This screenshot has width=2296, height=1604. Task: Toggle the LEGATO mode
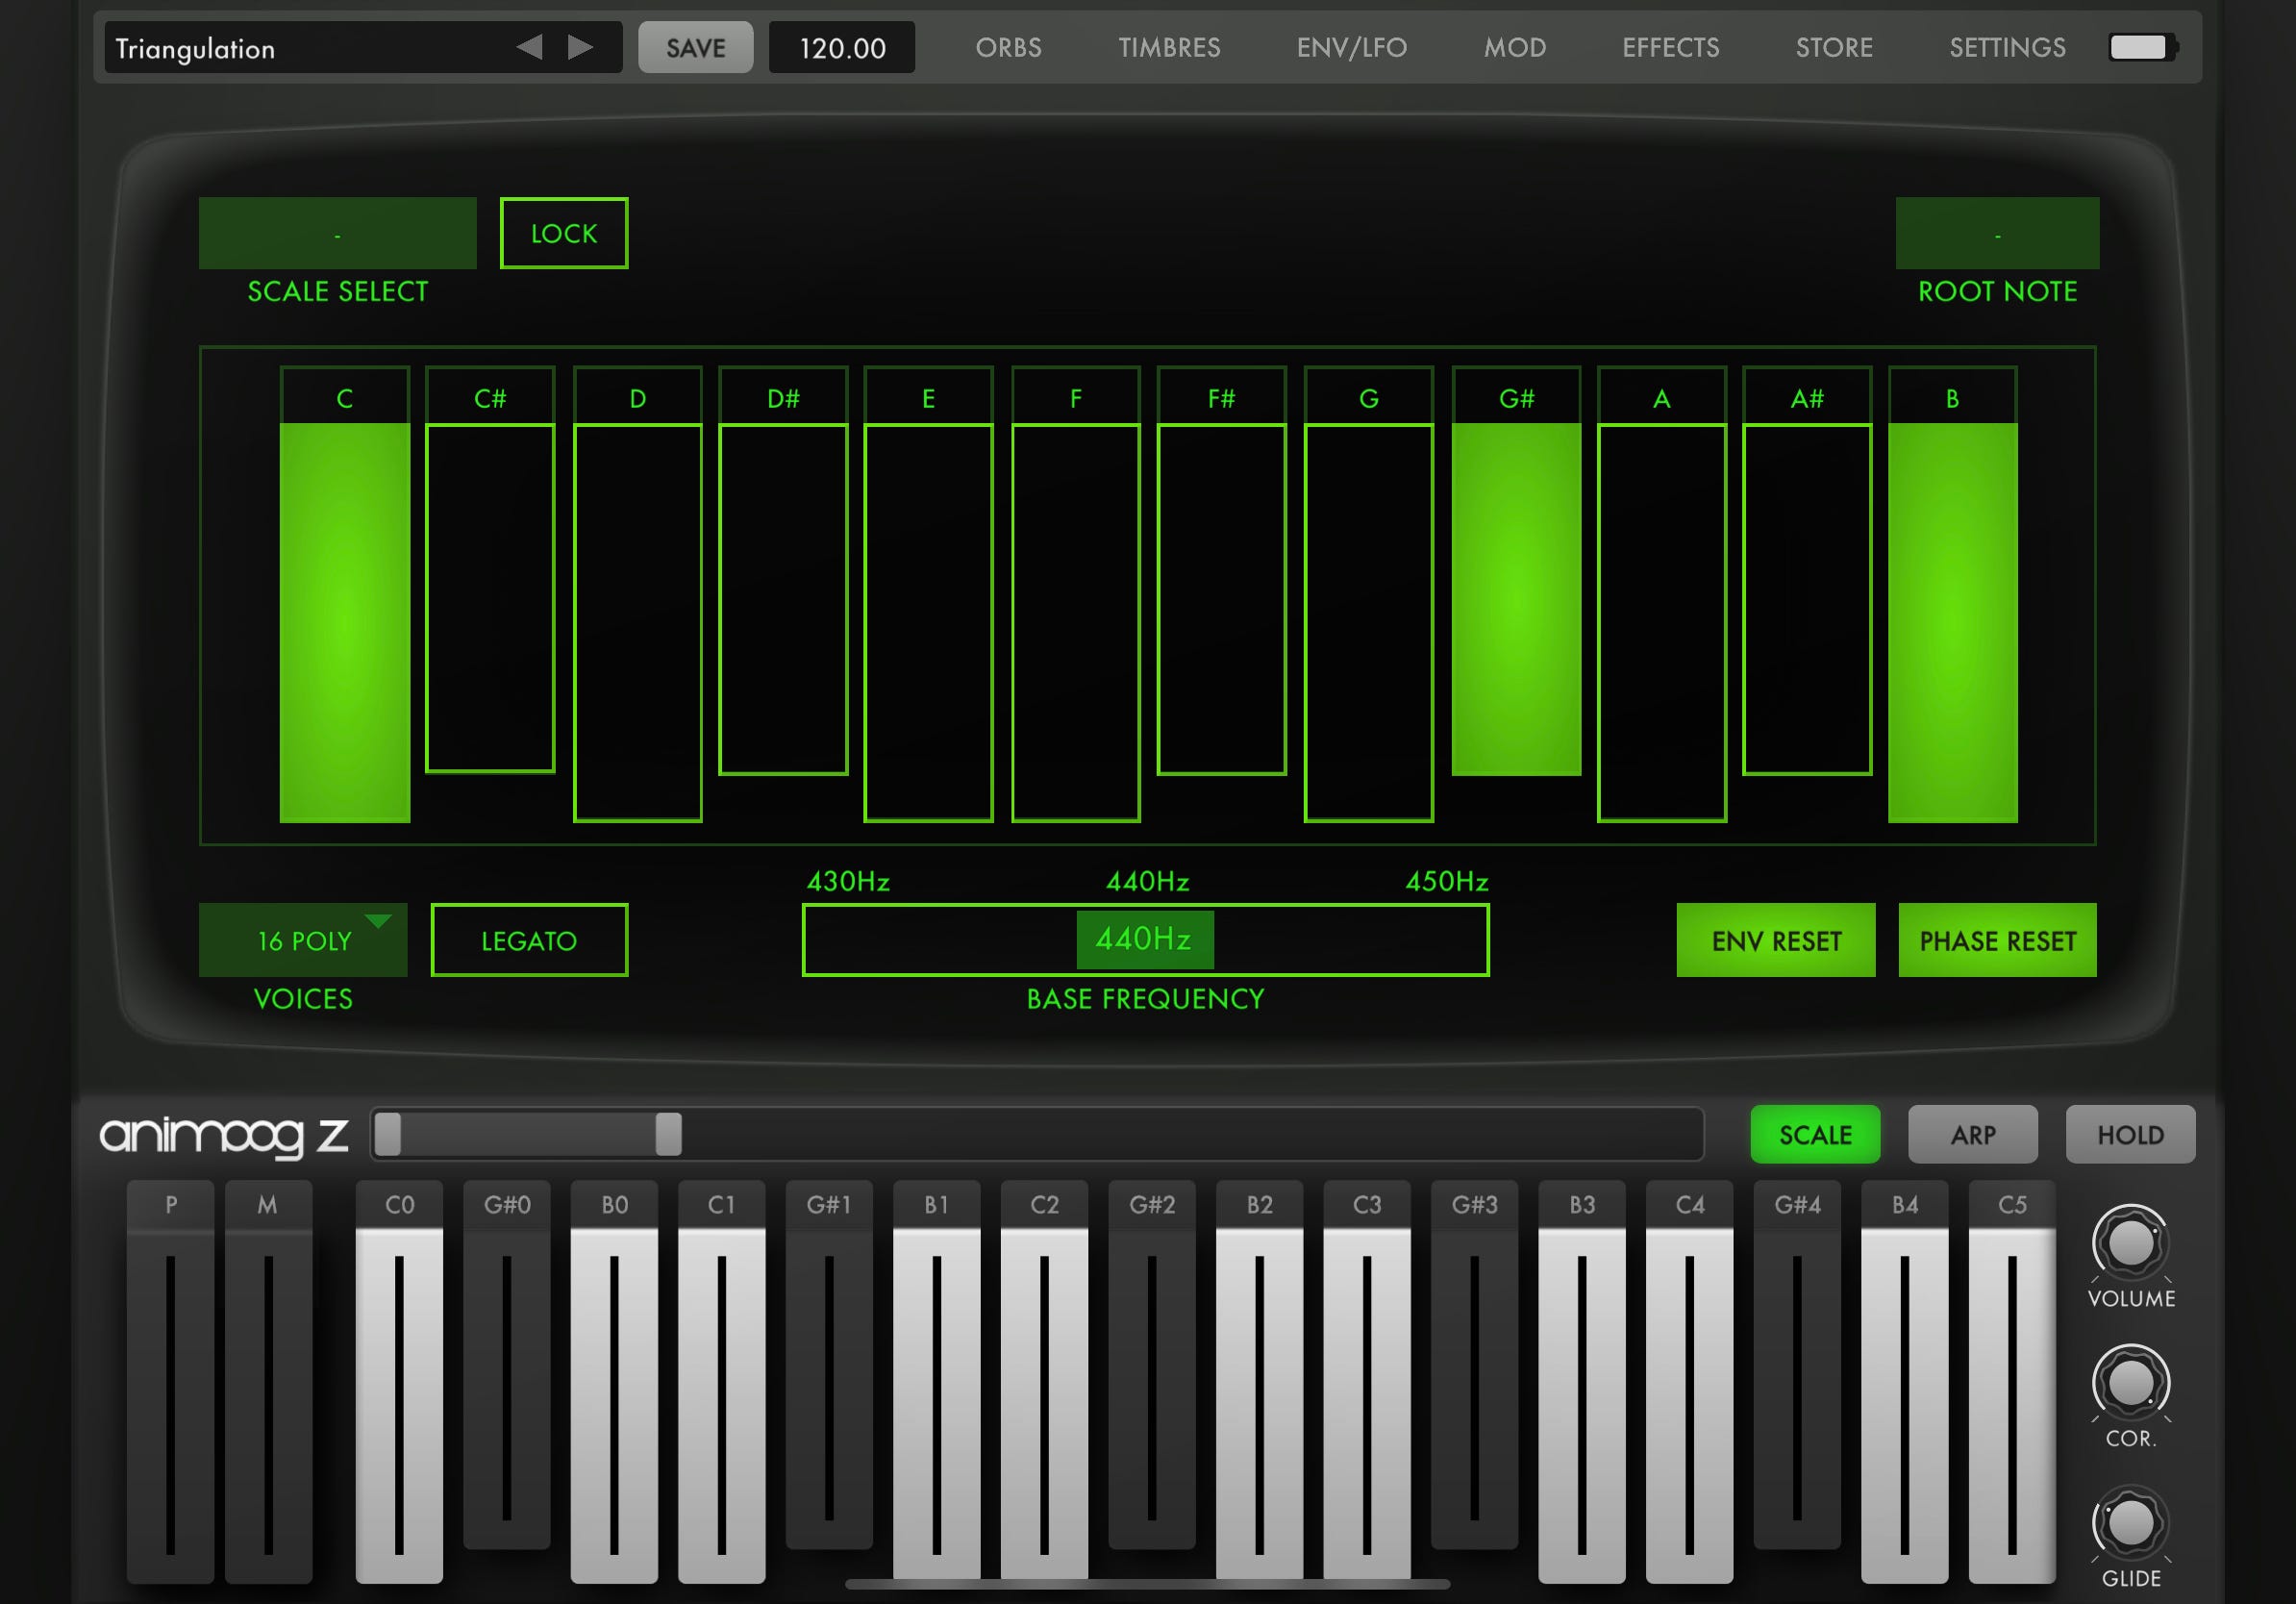tap(529, 940)
